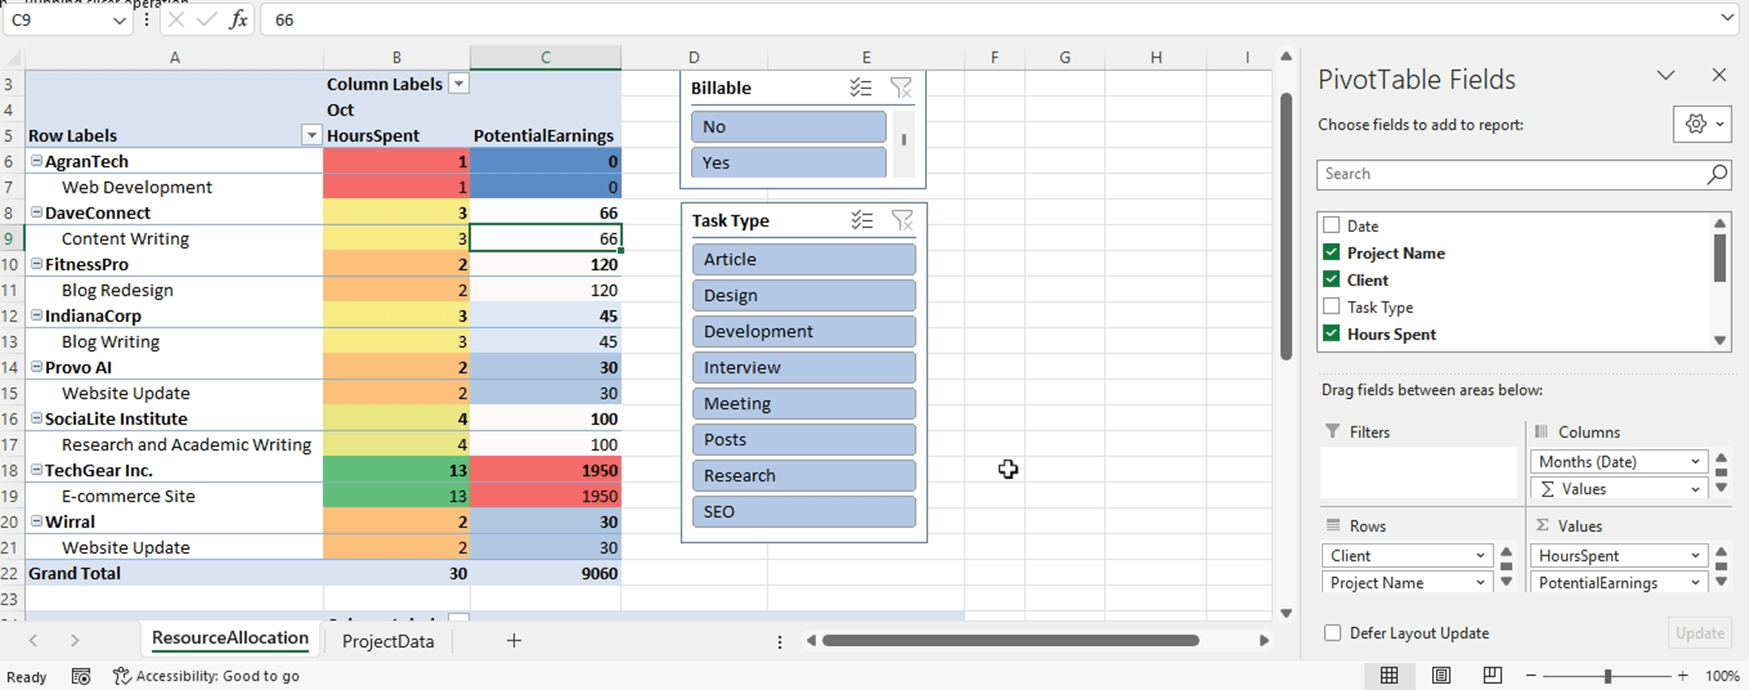Screen dimensions: 1749x690
Task: Check the Task Type field checkbox
Action: 1331,306
